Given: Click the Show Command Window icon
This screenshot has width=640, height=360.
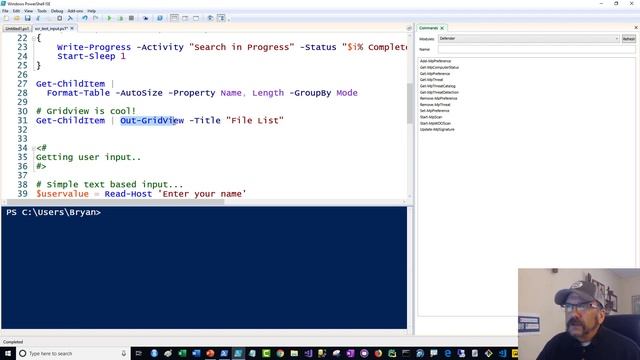Looking at the screenshot, I should [210, 18].
